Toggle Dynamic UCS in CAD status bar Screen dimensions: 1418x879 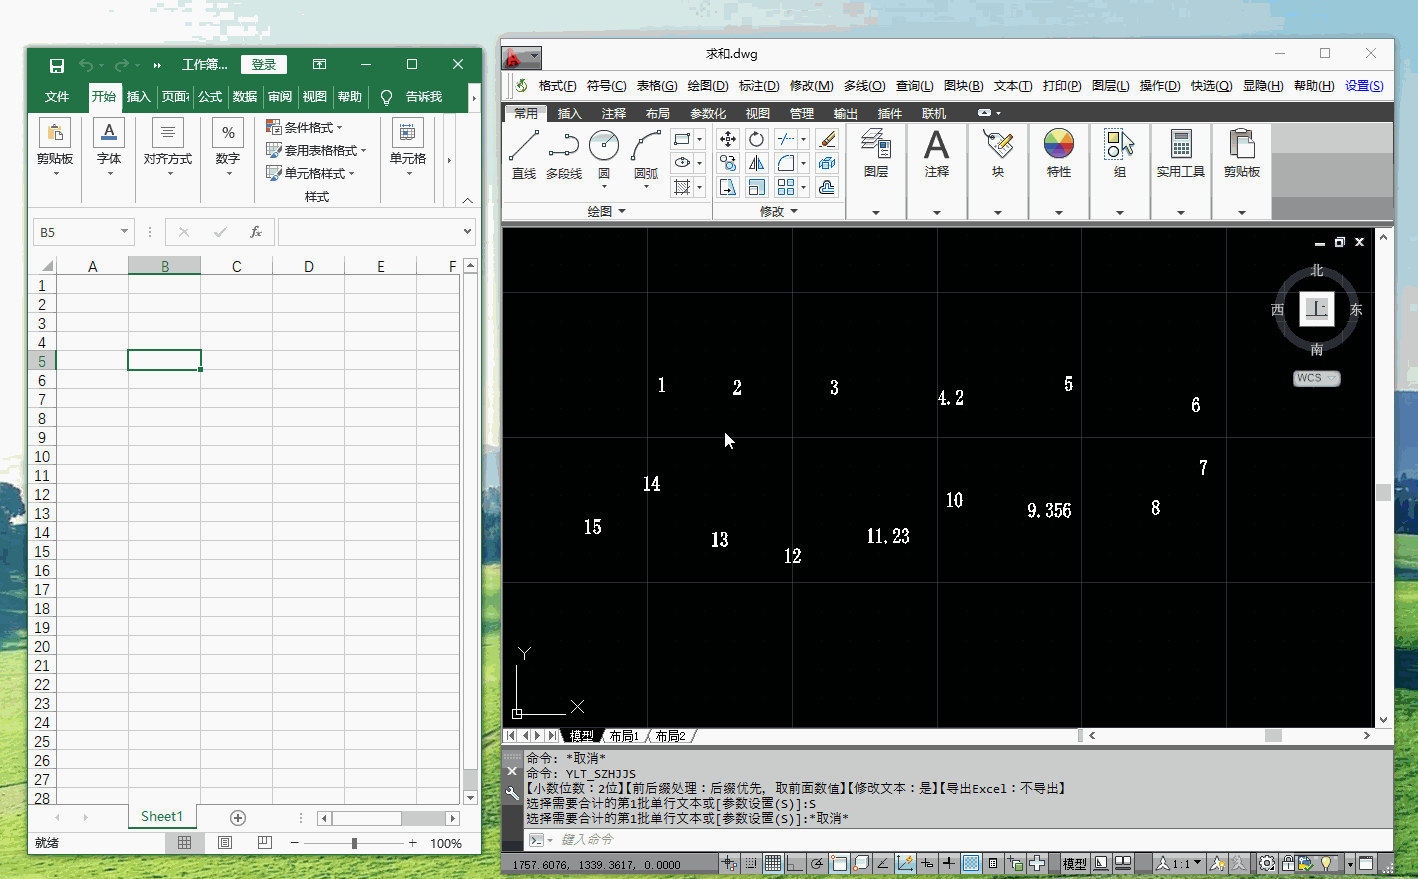pyautogui.click(x=905, y=864)
